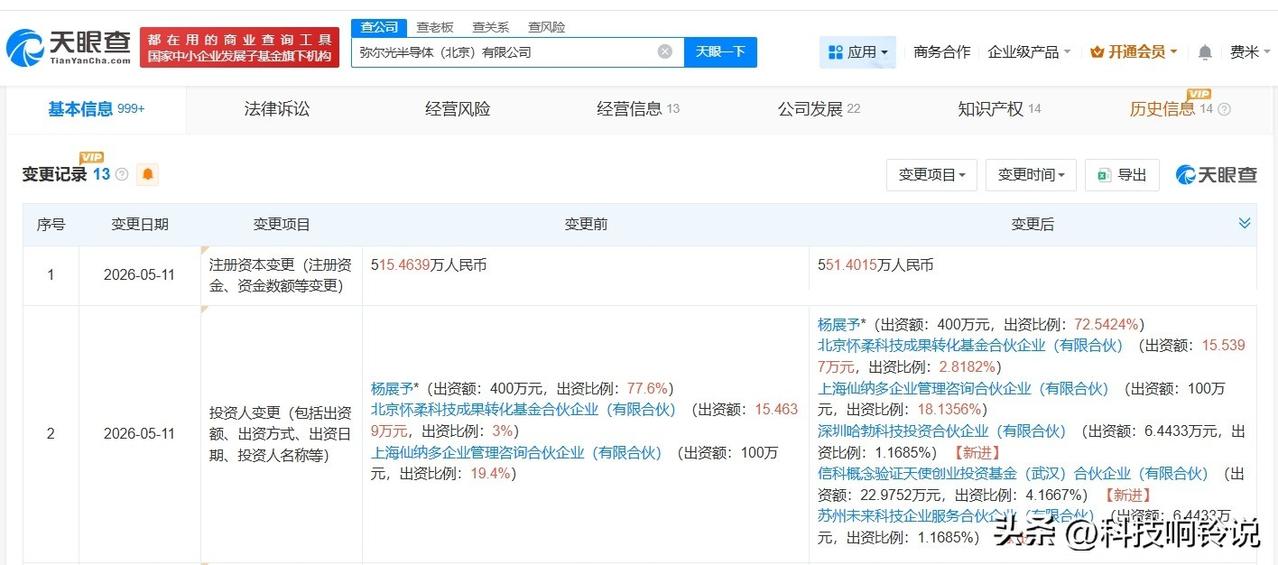The width and height of the screenshot is (1278, 565).
Task: Select the 515.4639万人民币 value cell
Action: 429,266
